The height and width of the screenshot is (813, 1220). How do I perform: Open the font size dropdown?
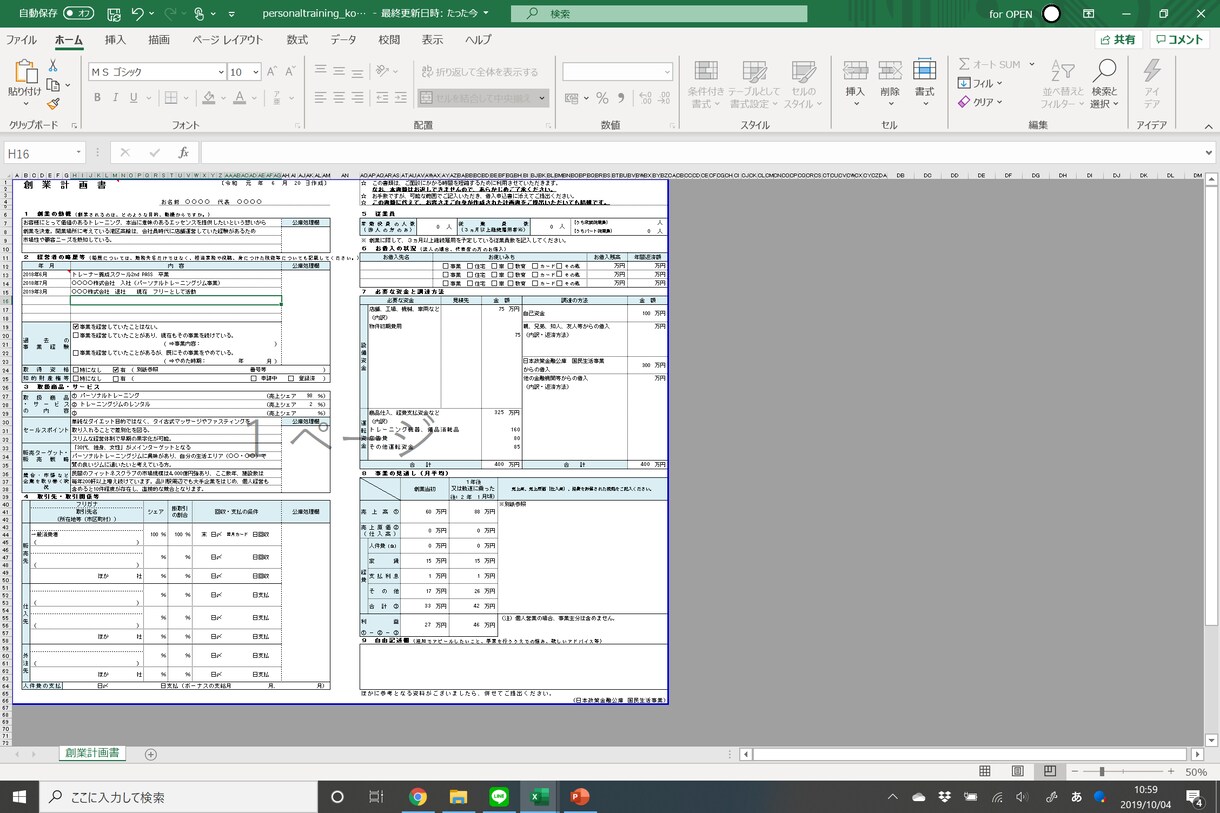(x=255, y=72)
